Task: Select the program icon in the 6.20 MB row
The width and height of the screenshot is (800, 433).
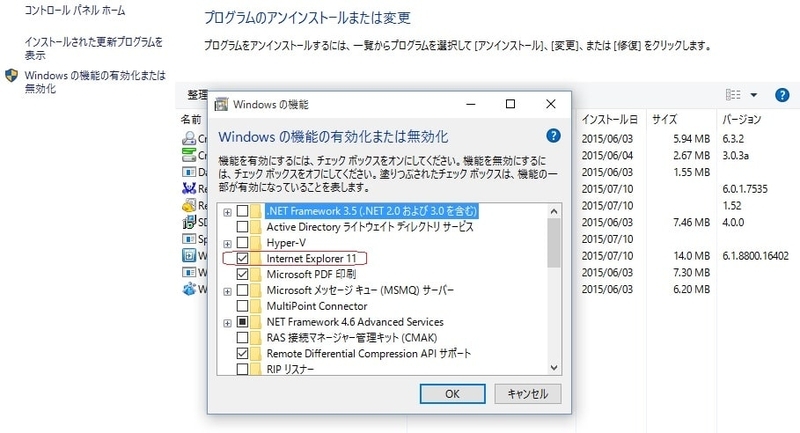Action: tap(189, 289)
